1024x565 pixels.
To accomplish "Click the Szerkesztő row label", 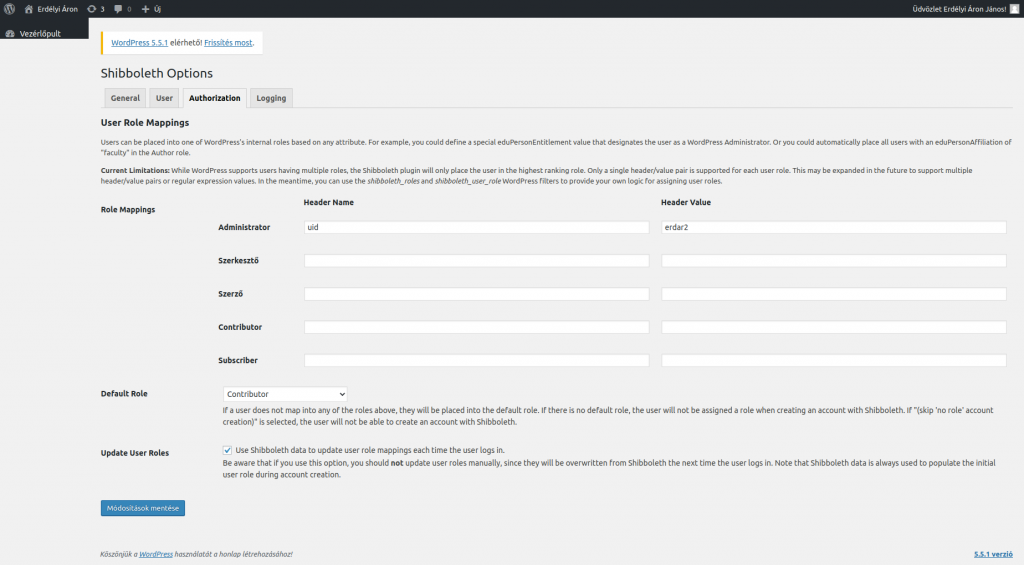I will pos(238,261).
